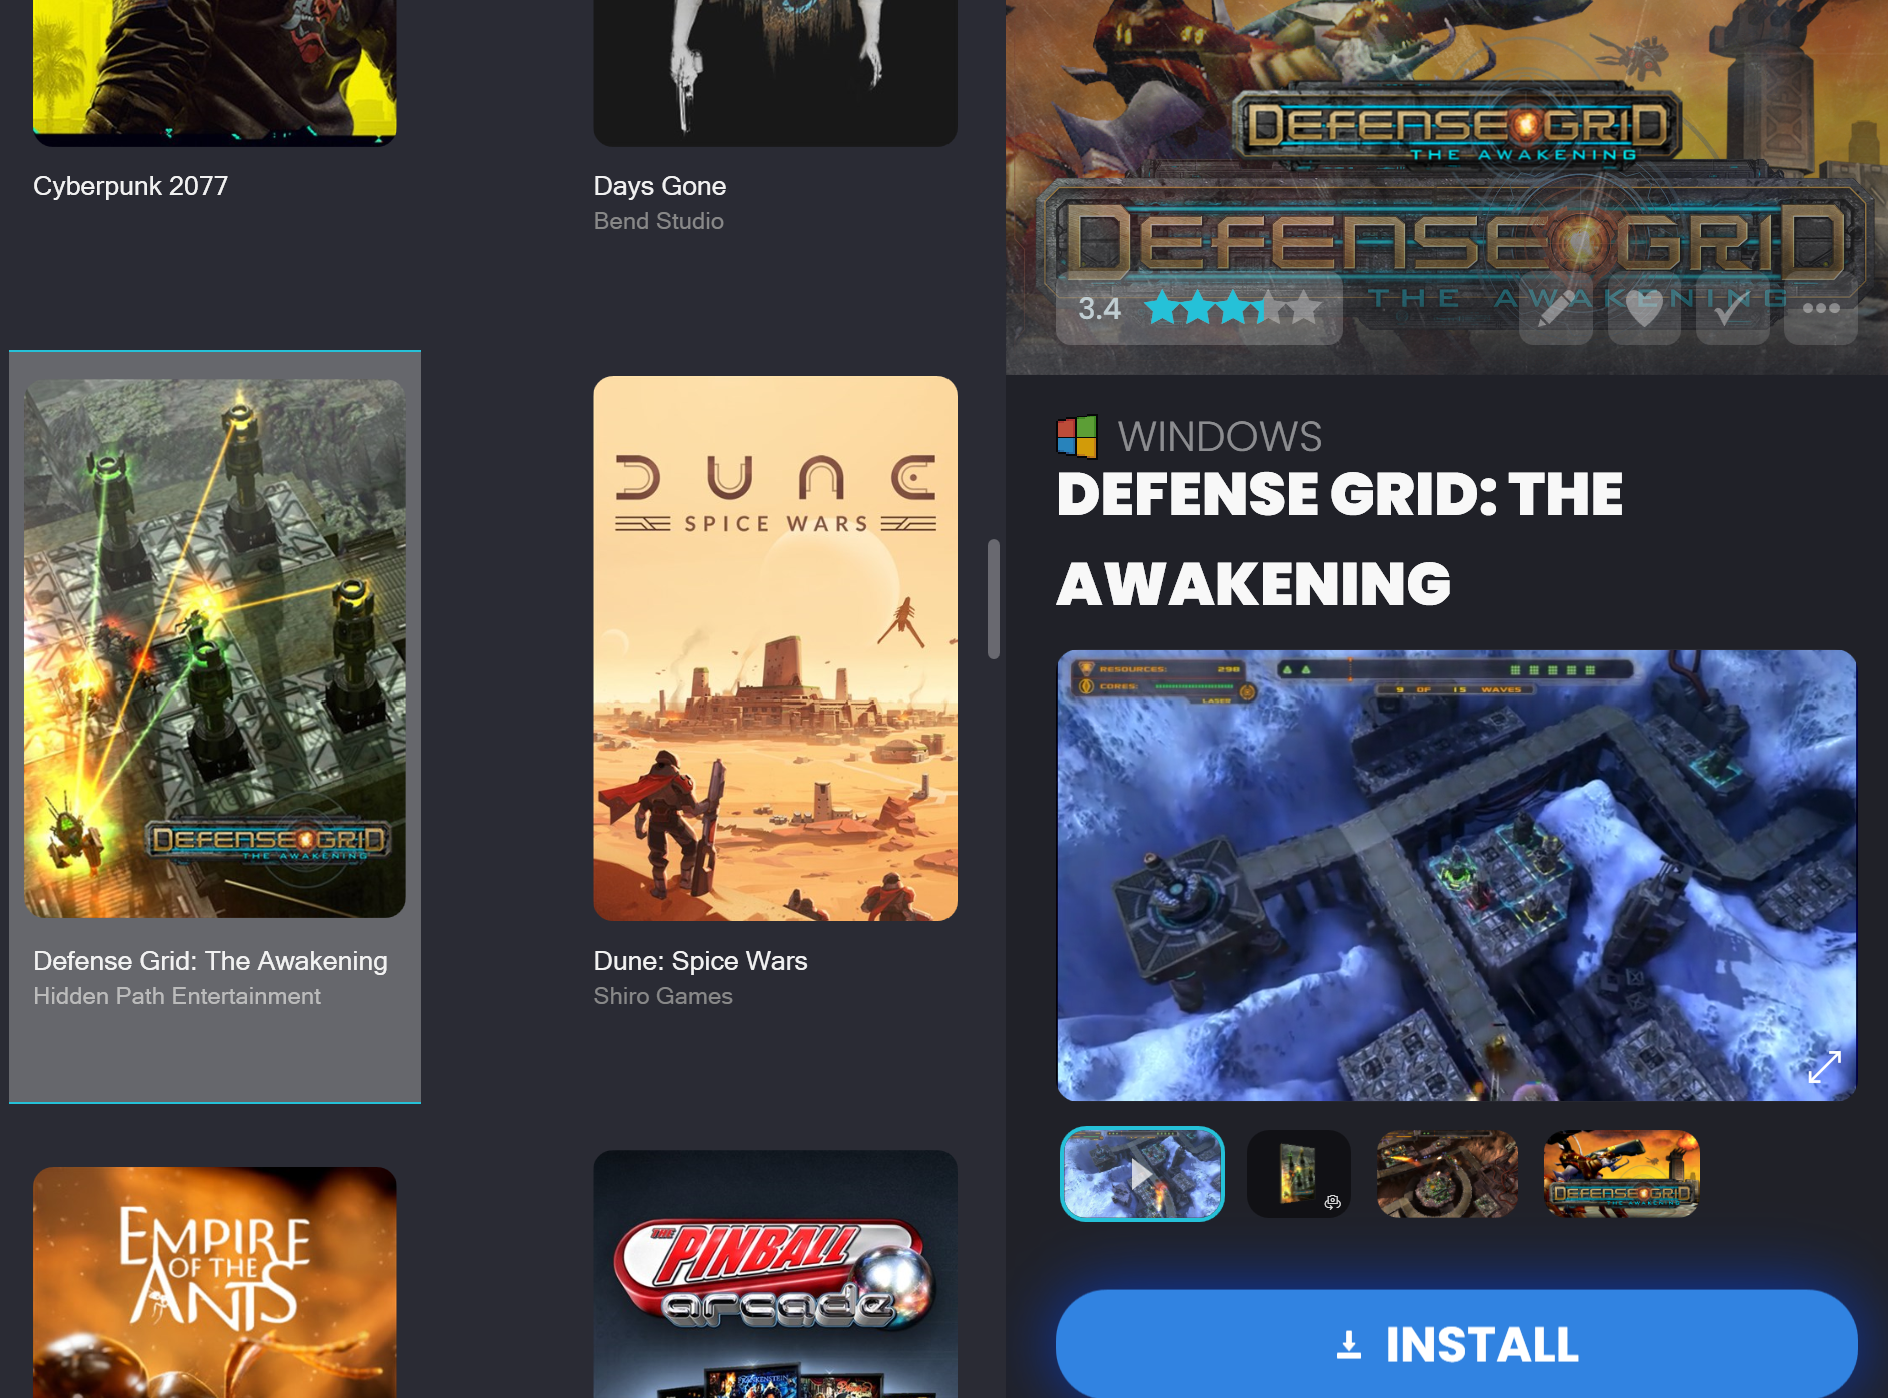1888x1398 pixels.
Task: Select the box art cover thumbnail
Action: 1298,1174
